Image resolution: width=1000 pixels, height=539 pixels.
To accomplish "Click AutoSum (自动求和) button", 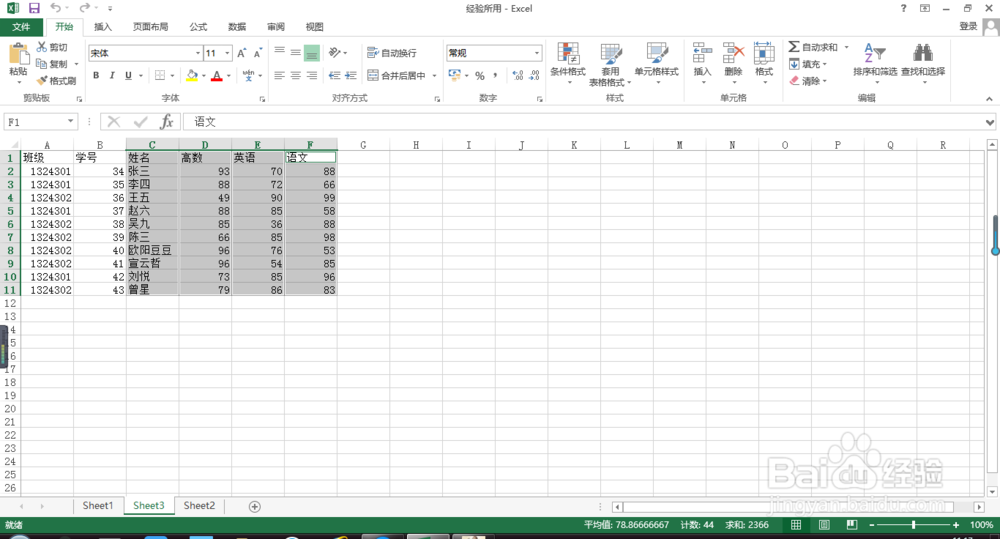I will click(813, 47).
